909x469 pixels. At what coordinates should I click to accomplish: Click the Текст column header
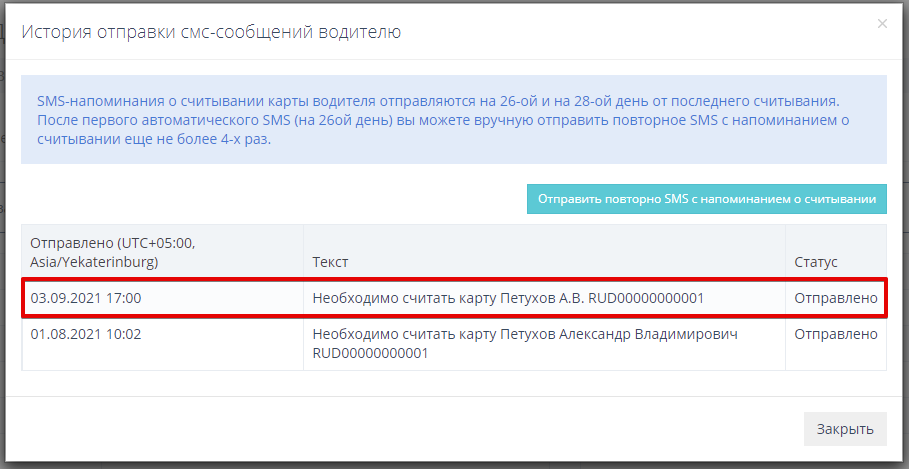(330, 262)
